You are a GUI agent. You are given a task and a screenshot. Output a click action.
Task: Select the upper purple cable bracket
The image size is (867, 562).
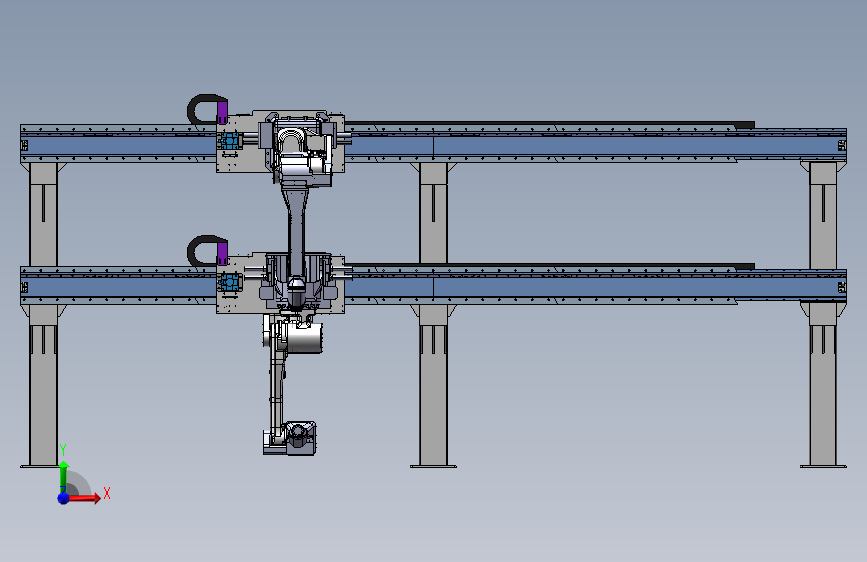[222, 112]
